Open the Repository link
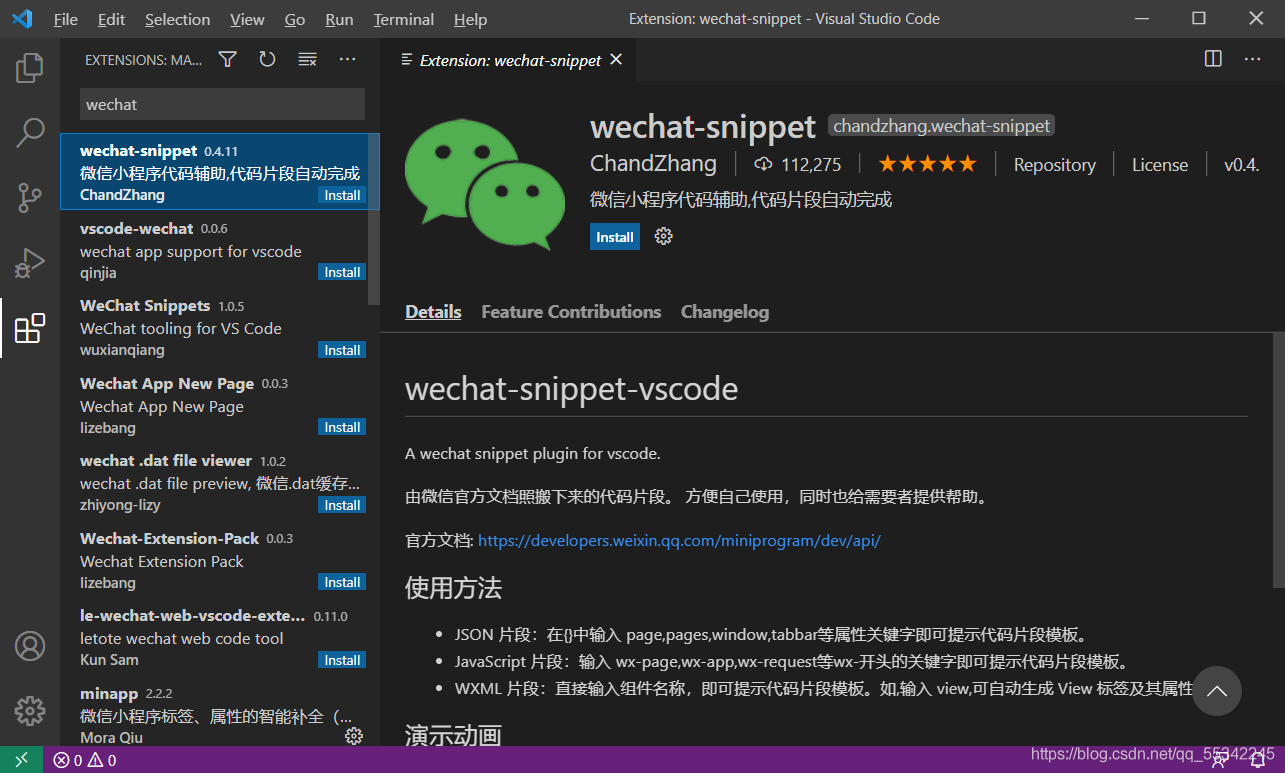This screenshot has height=773, width=1285. pos(1054,165)
